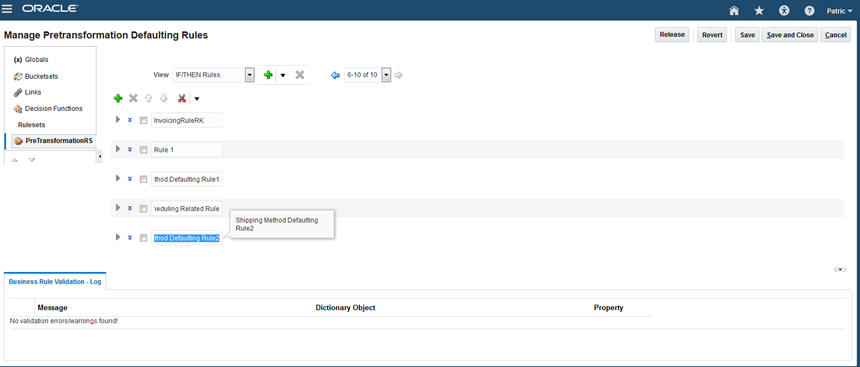Screen dimensions: 860x367
Task: Open the Help question mark icon
Action: point(809,10)
